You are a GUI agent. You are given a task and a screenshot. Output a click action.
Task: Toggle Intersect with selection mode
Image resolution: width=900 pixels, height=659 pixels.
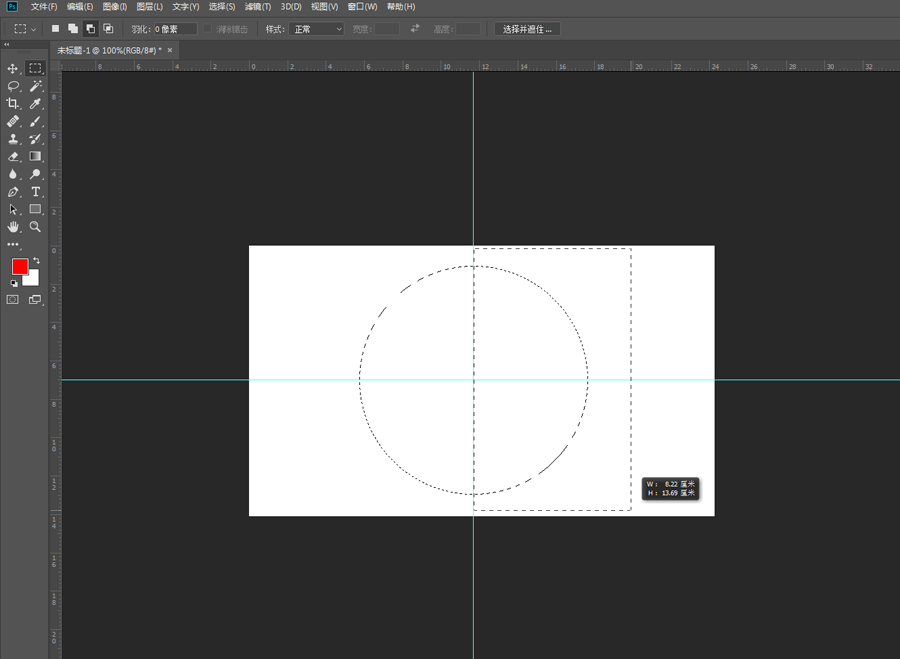[108, 29]
